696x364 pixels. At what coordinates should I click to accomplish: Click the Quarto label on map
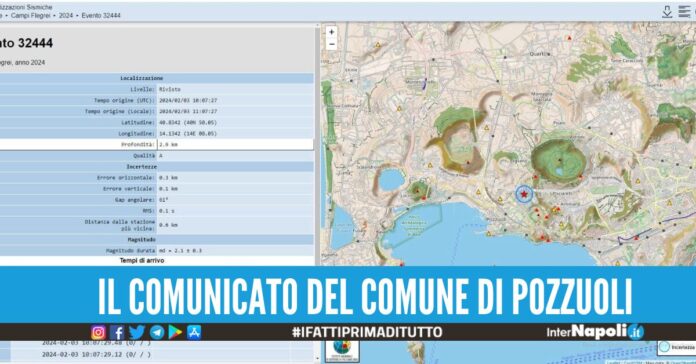[540, 54]
